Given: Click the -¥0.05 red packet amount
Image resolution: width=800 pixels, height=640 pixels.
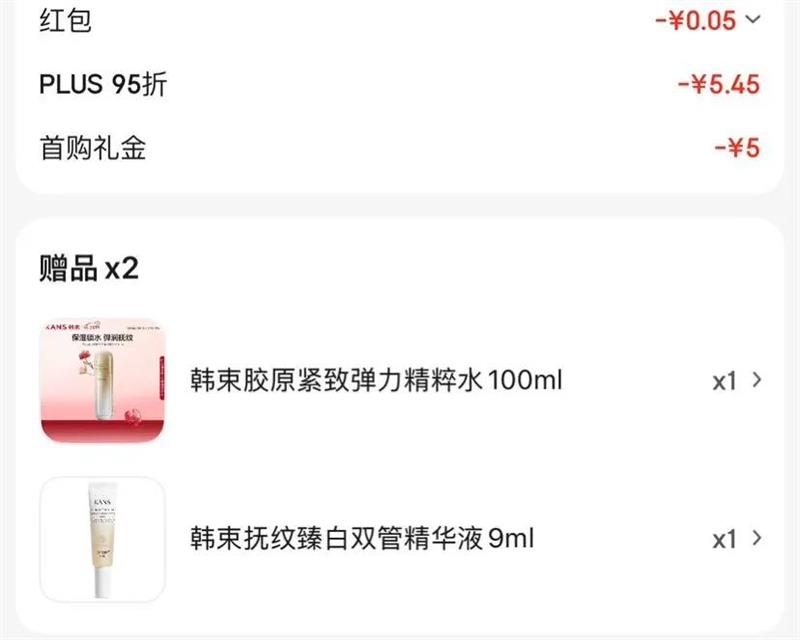Looking at the screenshot, I should pyautogui.click(x=696, y=20).
